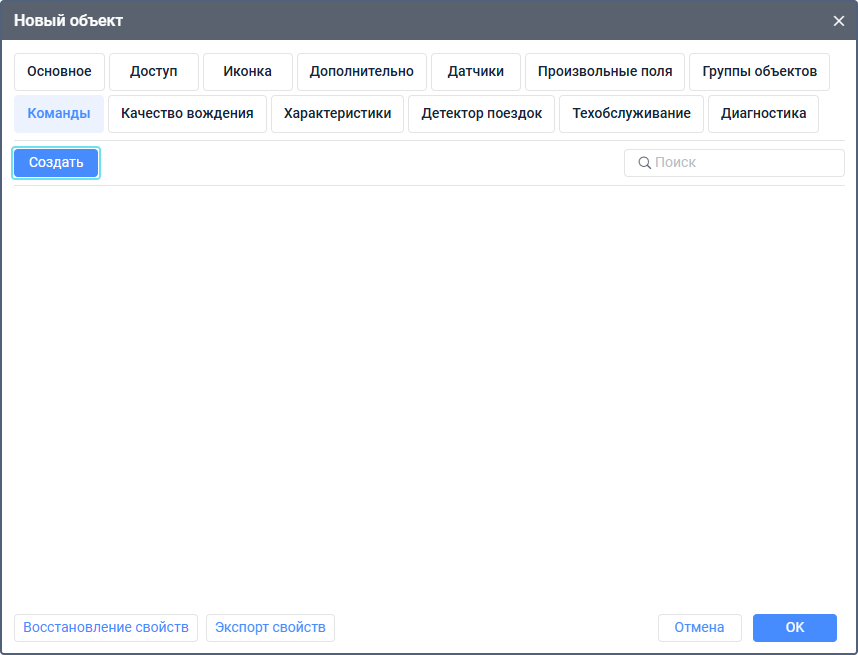Viewport: 858px width, 655px height.
Task: Open the Иконка tab
Action: tap(248, 72)
